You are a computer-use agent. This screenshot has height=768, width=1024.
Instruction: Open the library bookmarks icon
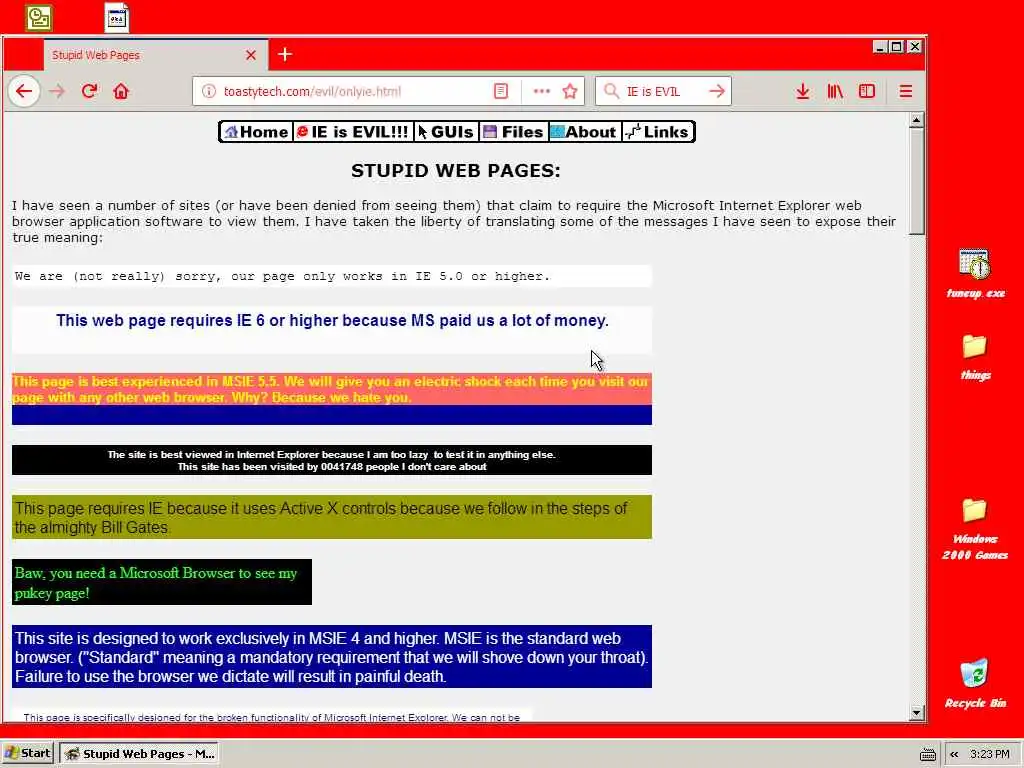(x=835, y=91)
